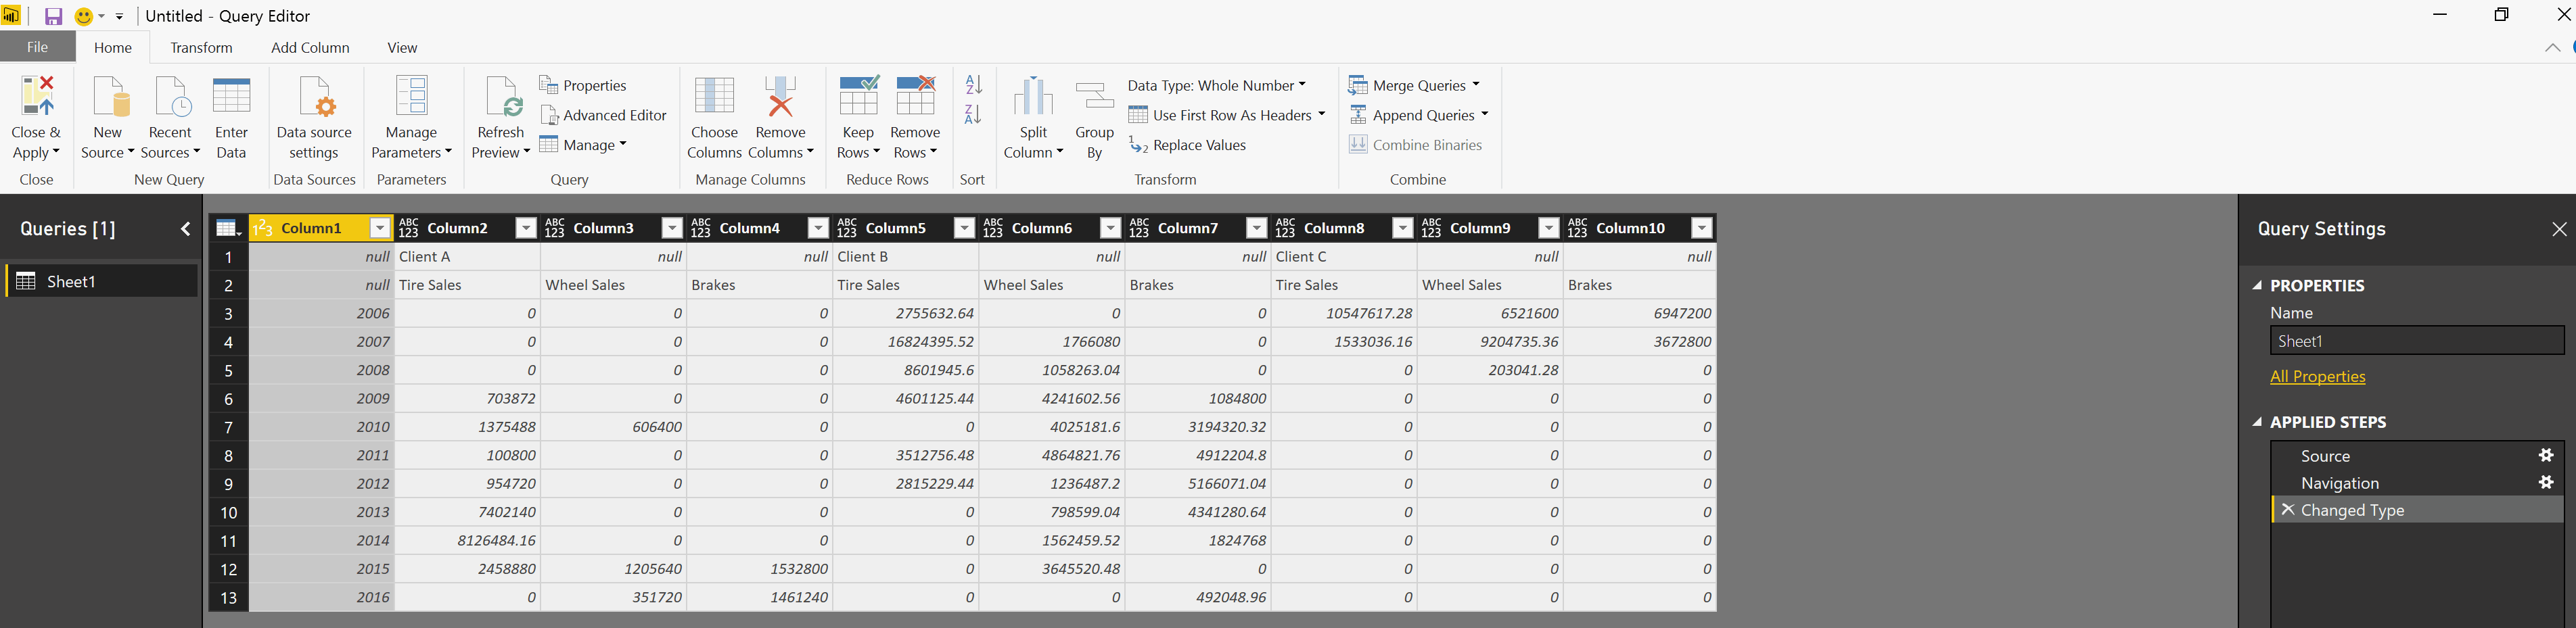Select the Sheet1 query in Queries list
Screen dimensions: 2576x628
100,281
